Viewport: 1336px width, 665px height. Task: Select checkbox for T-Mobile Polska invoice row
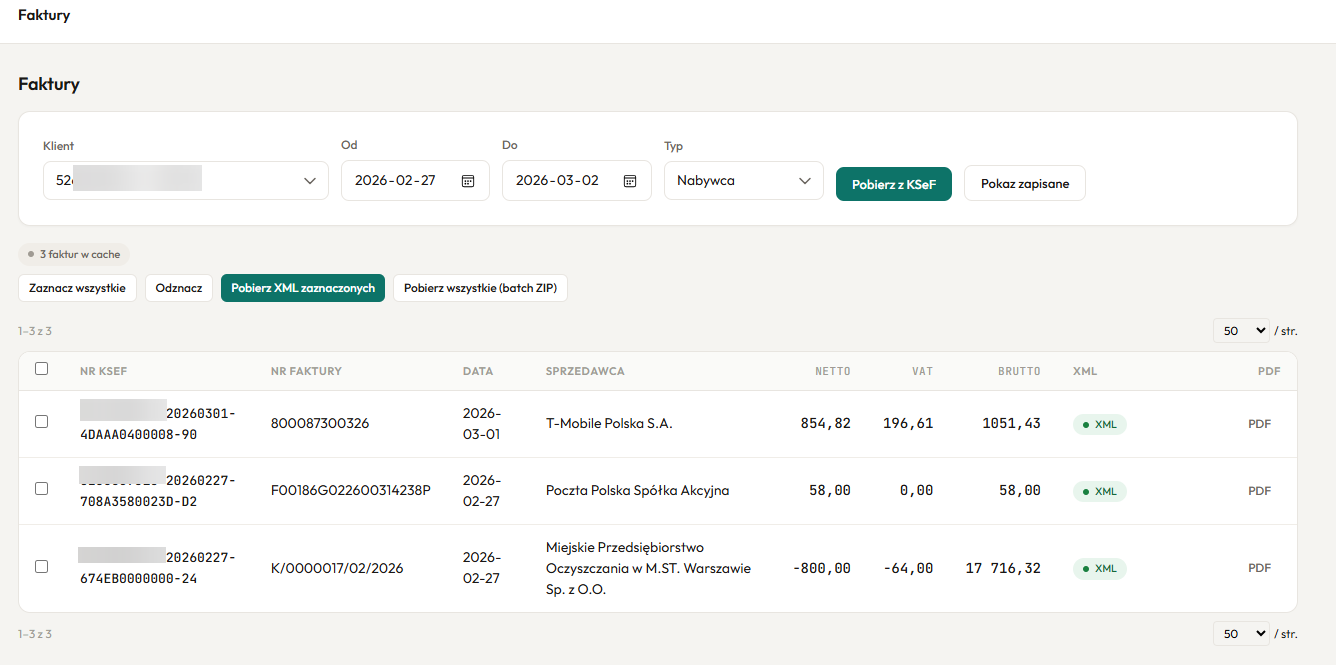(41, 422)
